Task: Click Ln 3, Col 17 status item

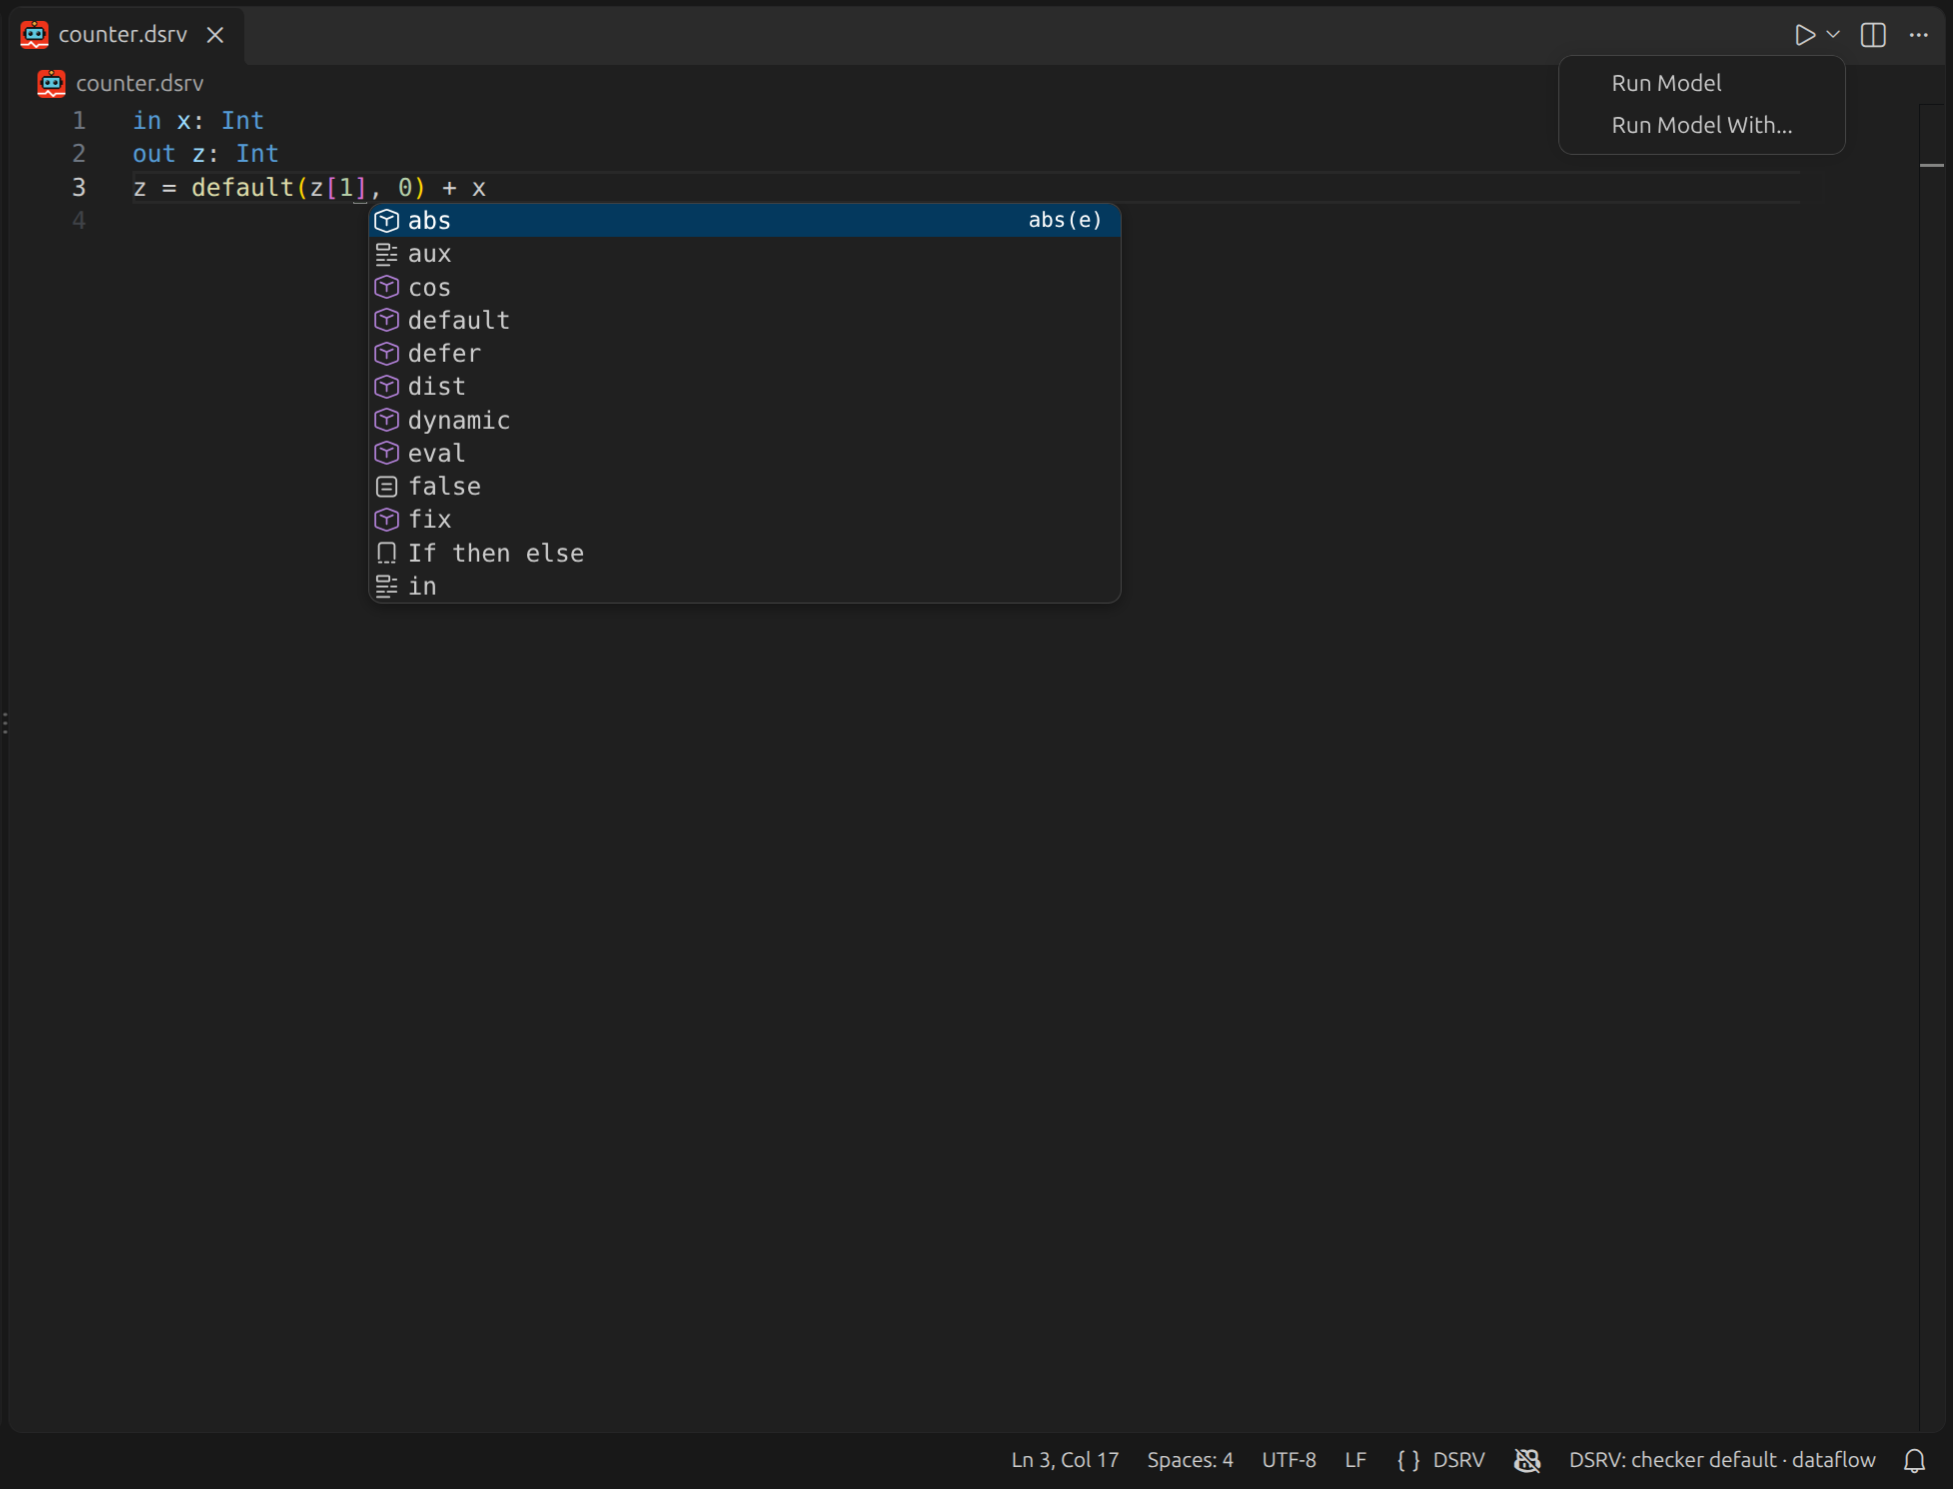Action: 1065,1460
